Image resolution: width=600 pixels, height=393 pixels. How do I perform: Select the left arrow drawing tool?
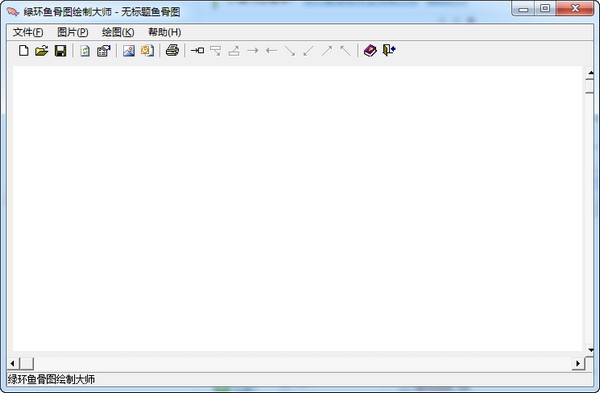coord(271,51)
